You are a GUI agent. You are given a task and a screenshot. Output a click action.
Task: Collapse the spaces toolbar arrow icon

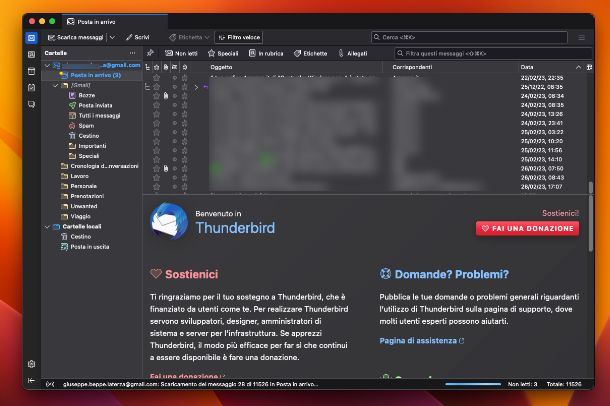(32, 380)
